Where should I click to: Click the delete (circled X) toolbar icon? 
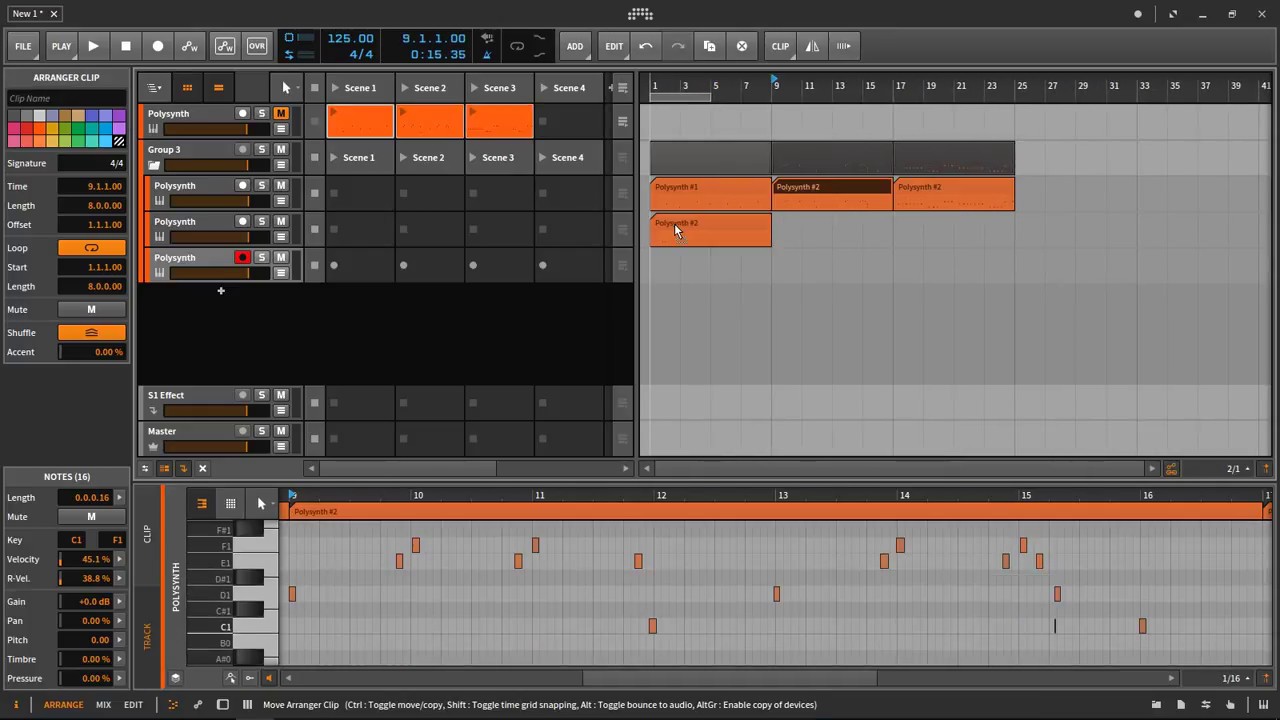click(742, 46)
